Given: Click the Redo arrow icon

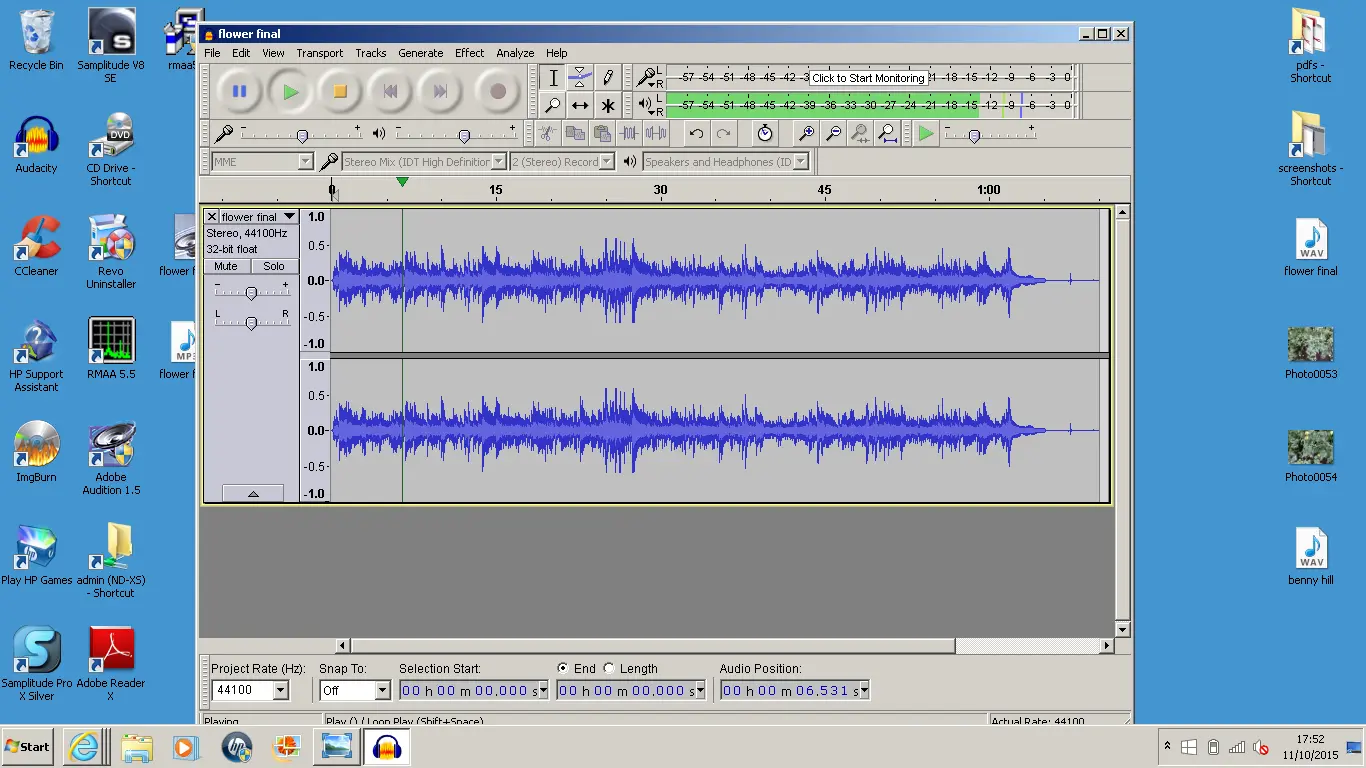Looking at the screenshot, I should click(x=724, y=134).
